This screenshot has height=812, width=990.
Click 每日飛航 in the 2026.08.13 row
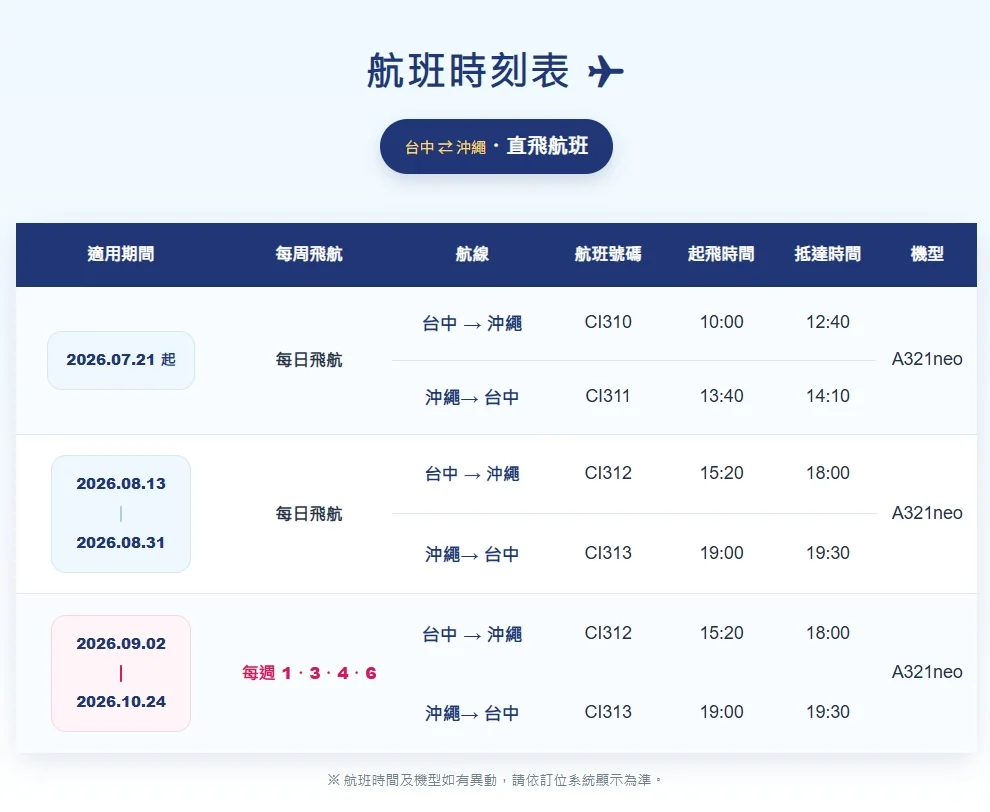tap(309, 513)
